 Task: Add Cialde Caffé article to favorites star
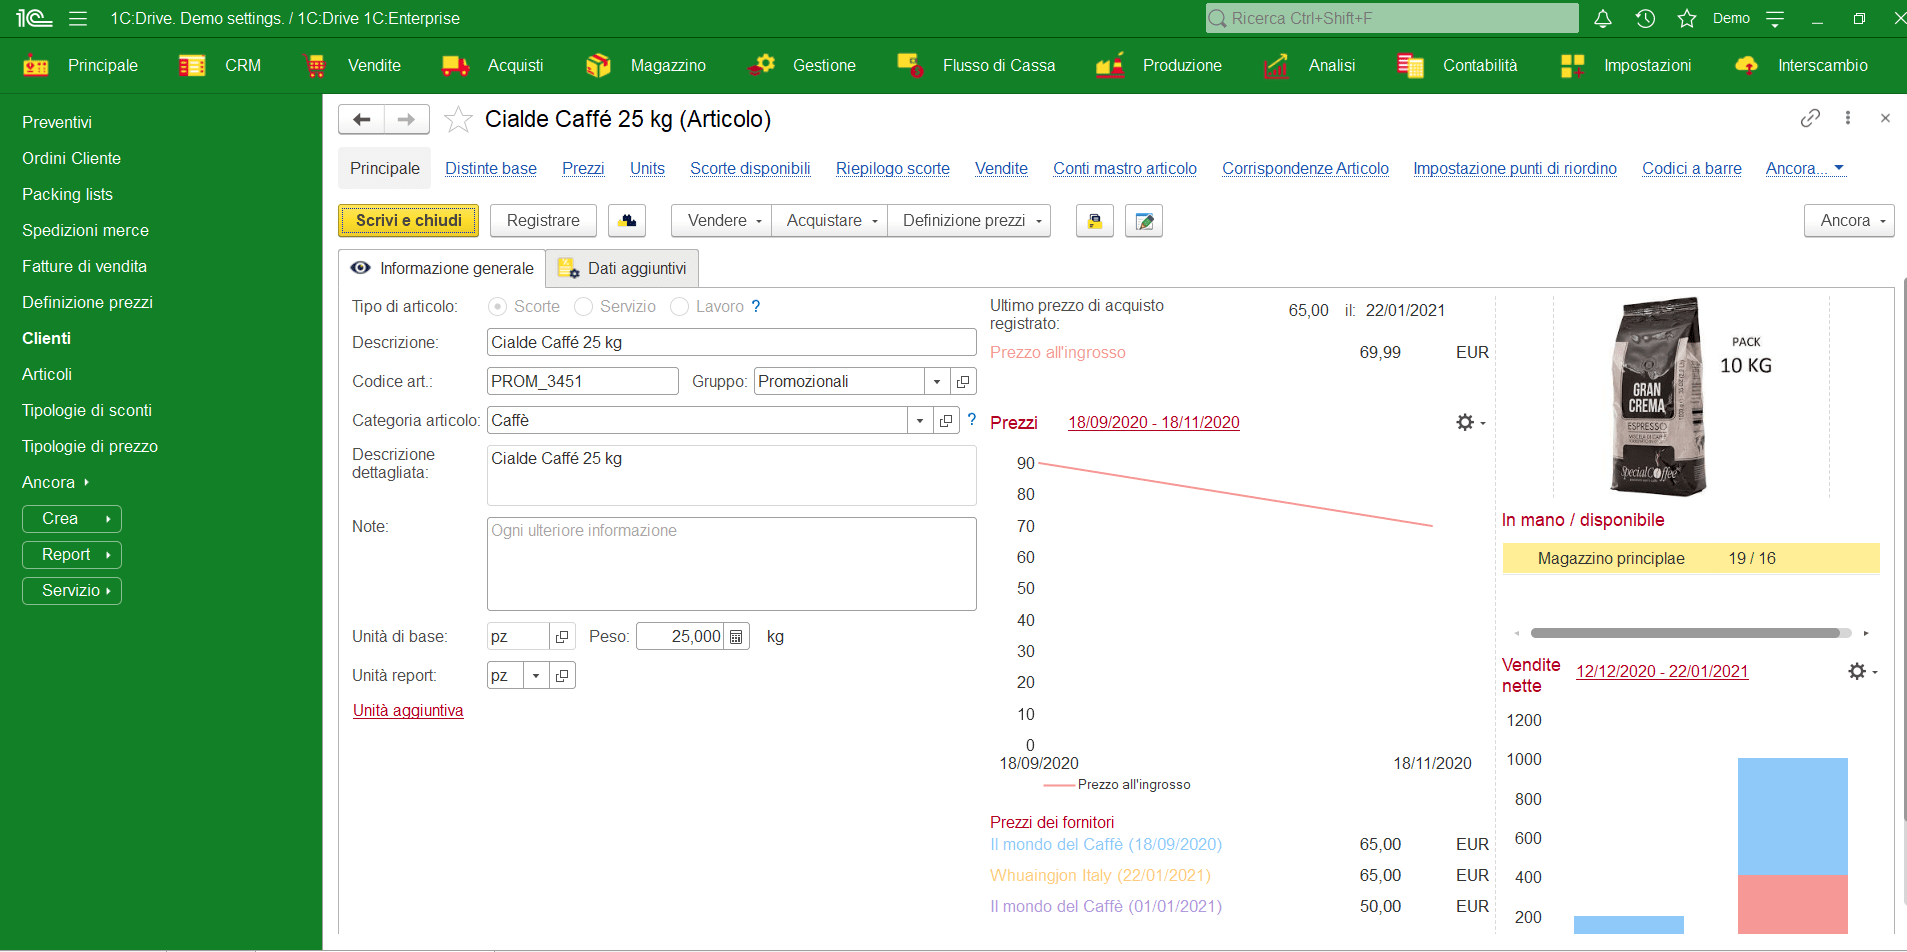click(458, 119)
